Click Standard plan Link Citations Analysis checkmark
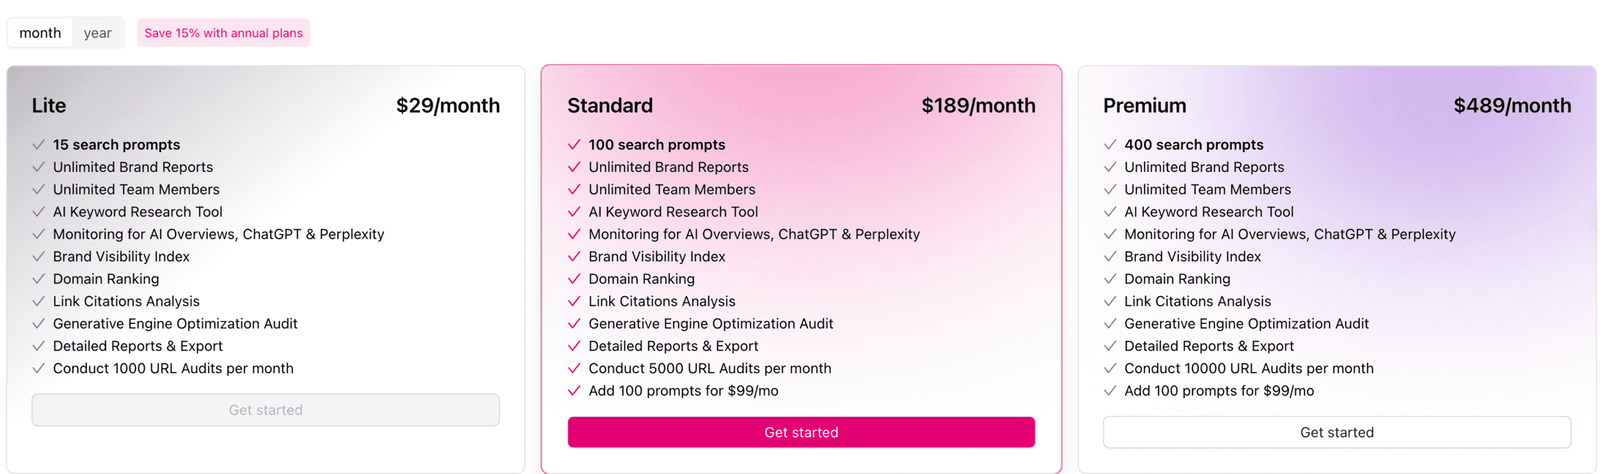The width and height of the screenshot is (1600, 474). tap(574, 301)
